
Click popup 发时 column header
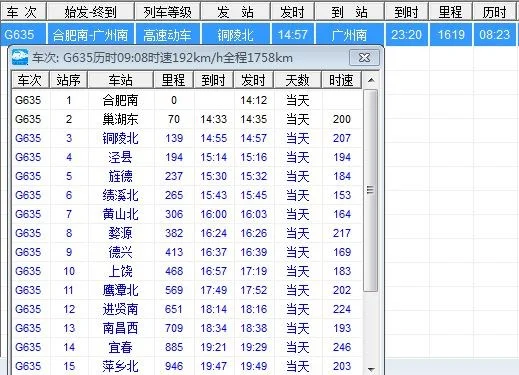(x=254, y=80)
